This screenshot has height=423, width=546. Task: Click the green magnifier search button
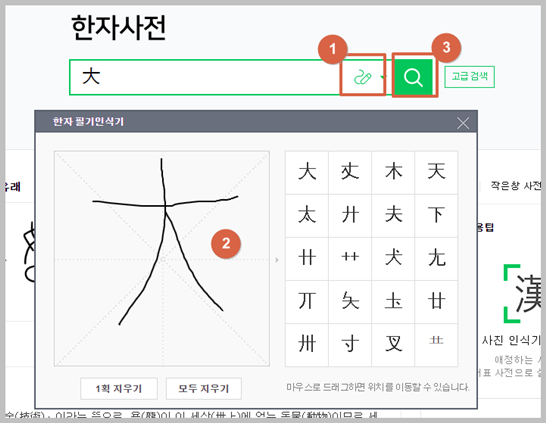[x=413, y=77]
